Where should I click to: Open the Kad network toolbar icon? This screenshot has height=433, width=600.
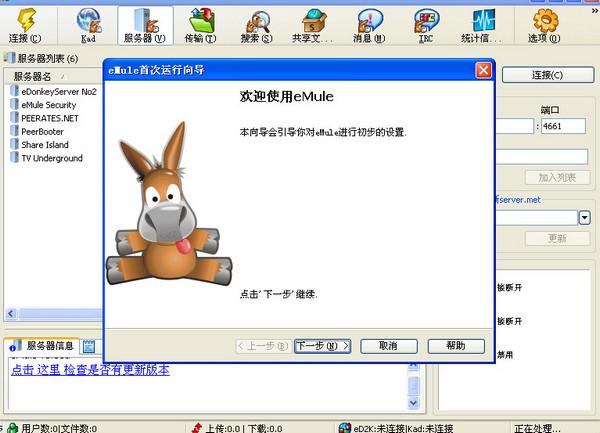point(88,20)
